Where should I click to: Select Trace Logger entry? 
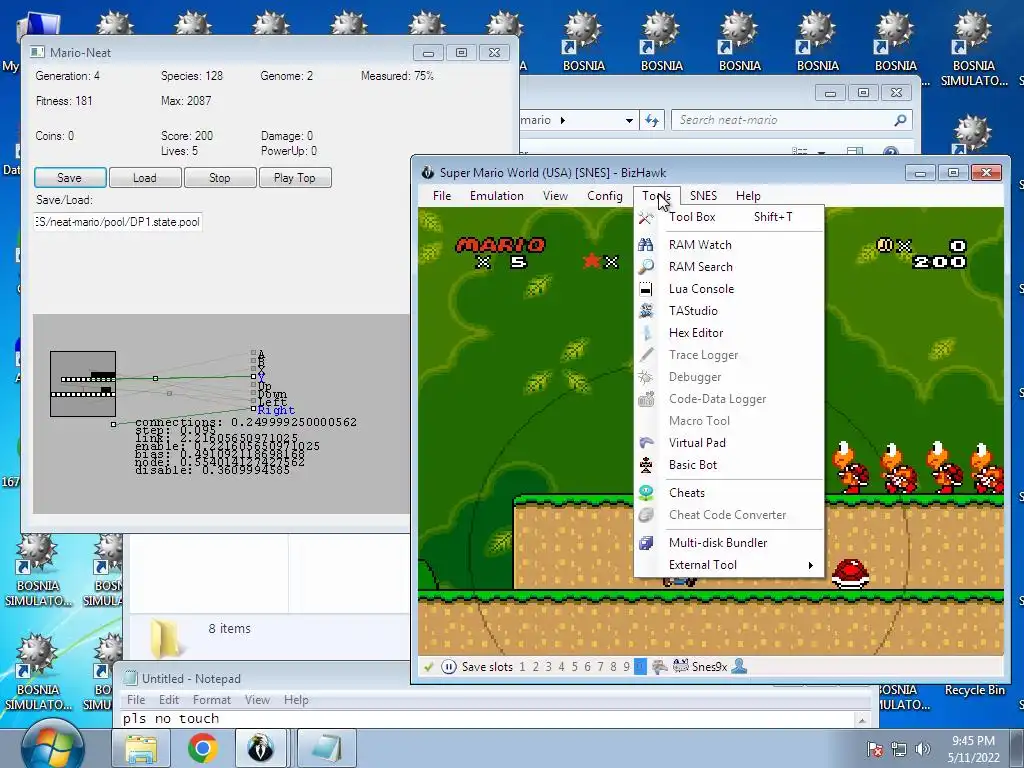(729, 355)
